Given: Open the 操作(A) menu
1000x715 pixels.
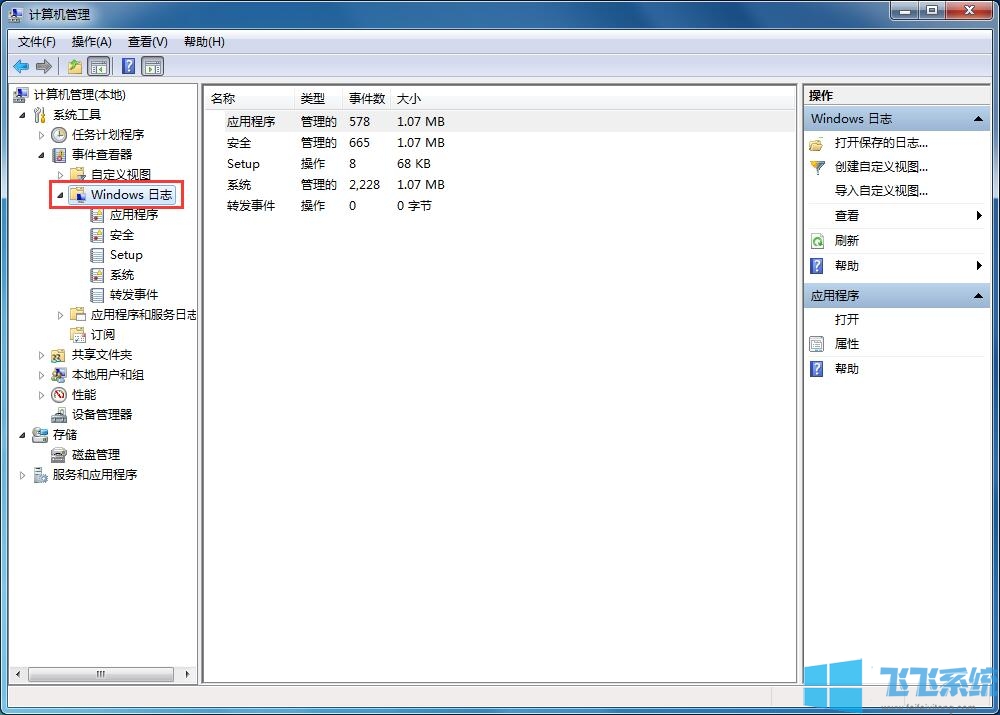Looking at the screenshot, I should pos(91,41).
